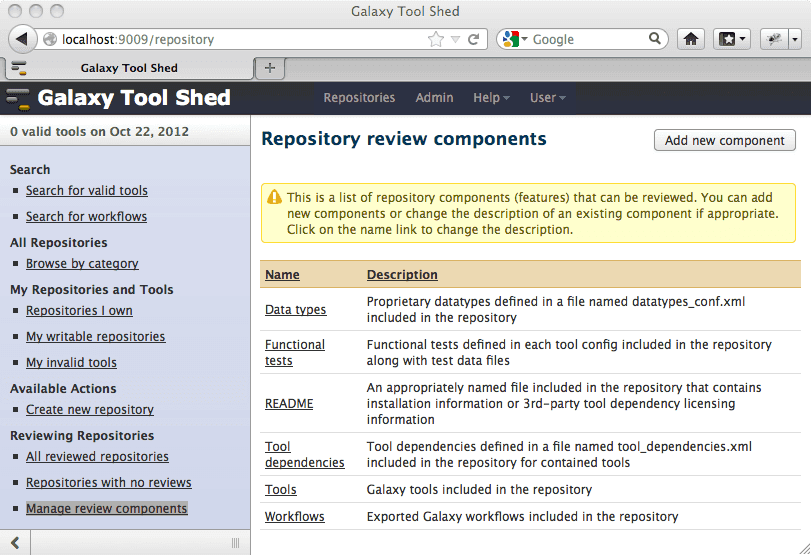Reload the page with the refresh icon

[473, 39]
